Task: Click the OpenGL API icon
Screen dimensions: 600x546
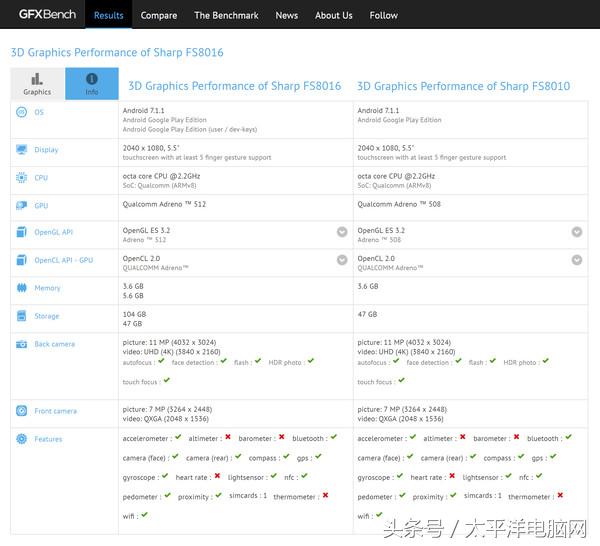Action: (21, 232)
